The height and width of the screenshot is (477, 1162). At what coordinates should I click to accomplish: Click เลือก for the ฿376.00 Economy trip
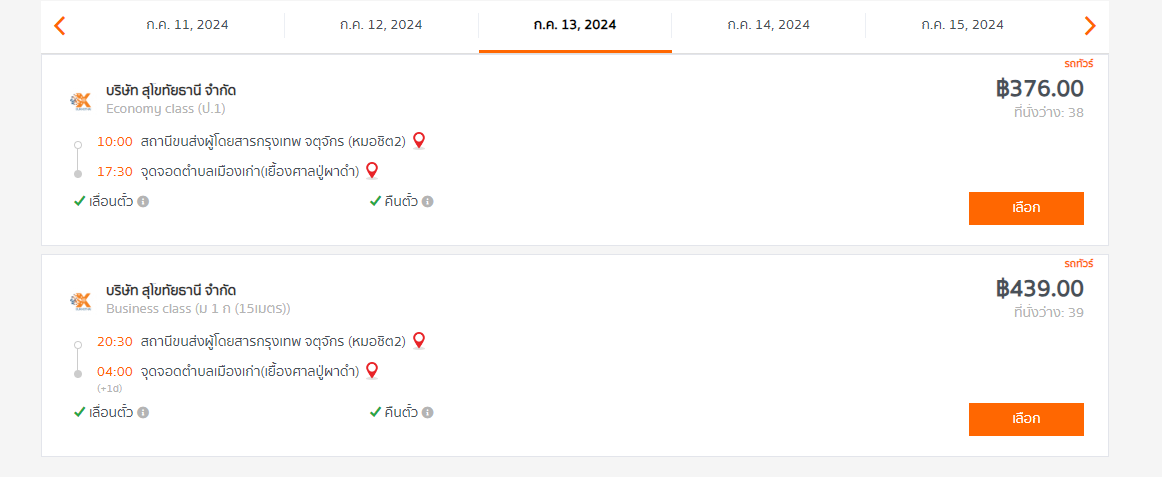pyautogui.click(x=1026, y=208)
